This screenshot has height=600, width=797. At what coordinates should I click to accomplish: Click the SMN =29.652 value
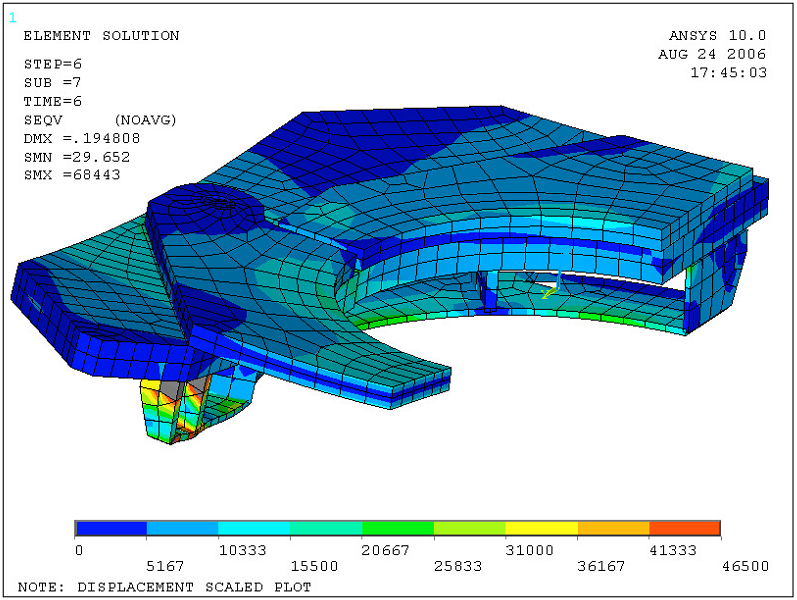(x=77, y=157)
